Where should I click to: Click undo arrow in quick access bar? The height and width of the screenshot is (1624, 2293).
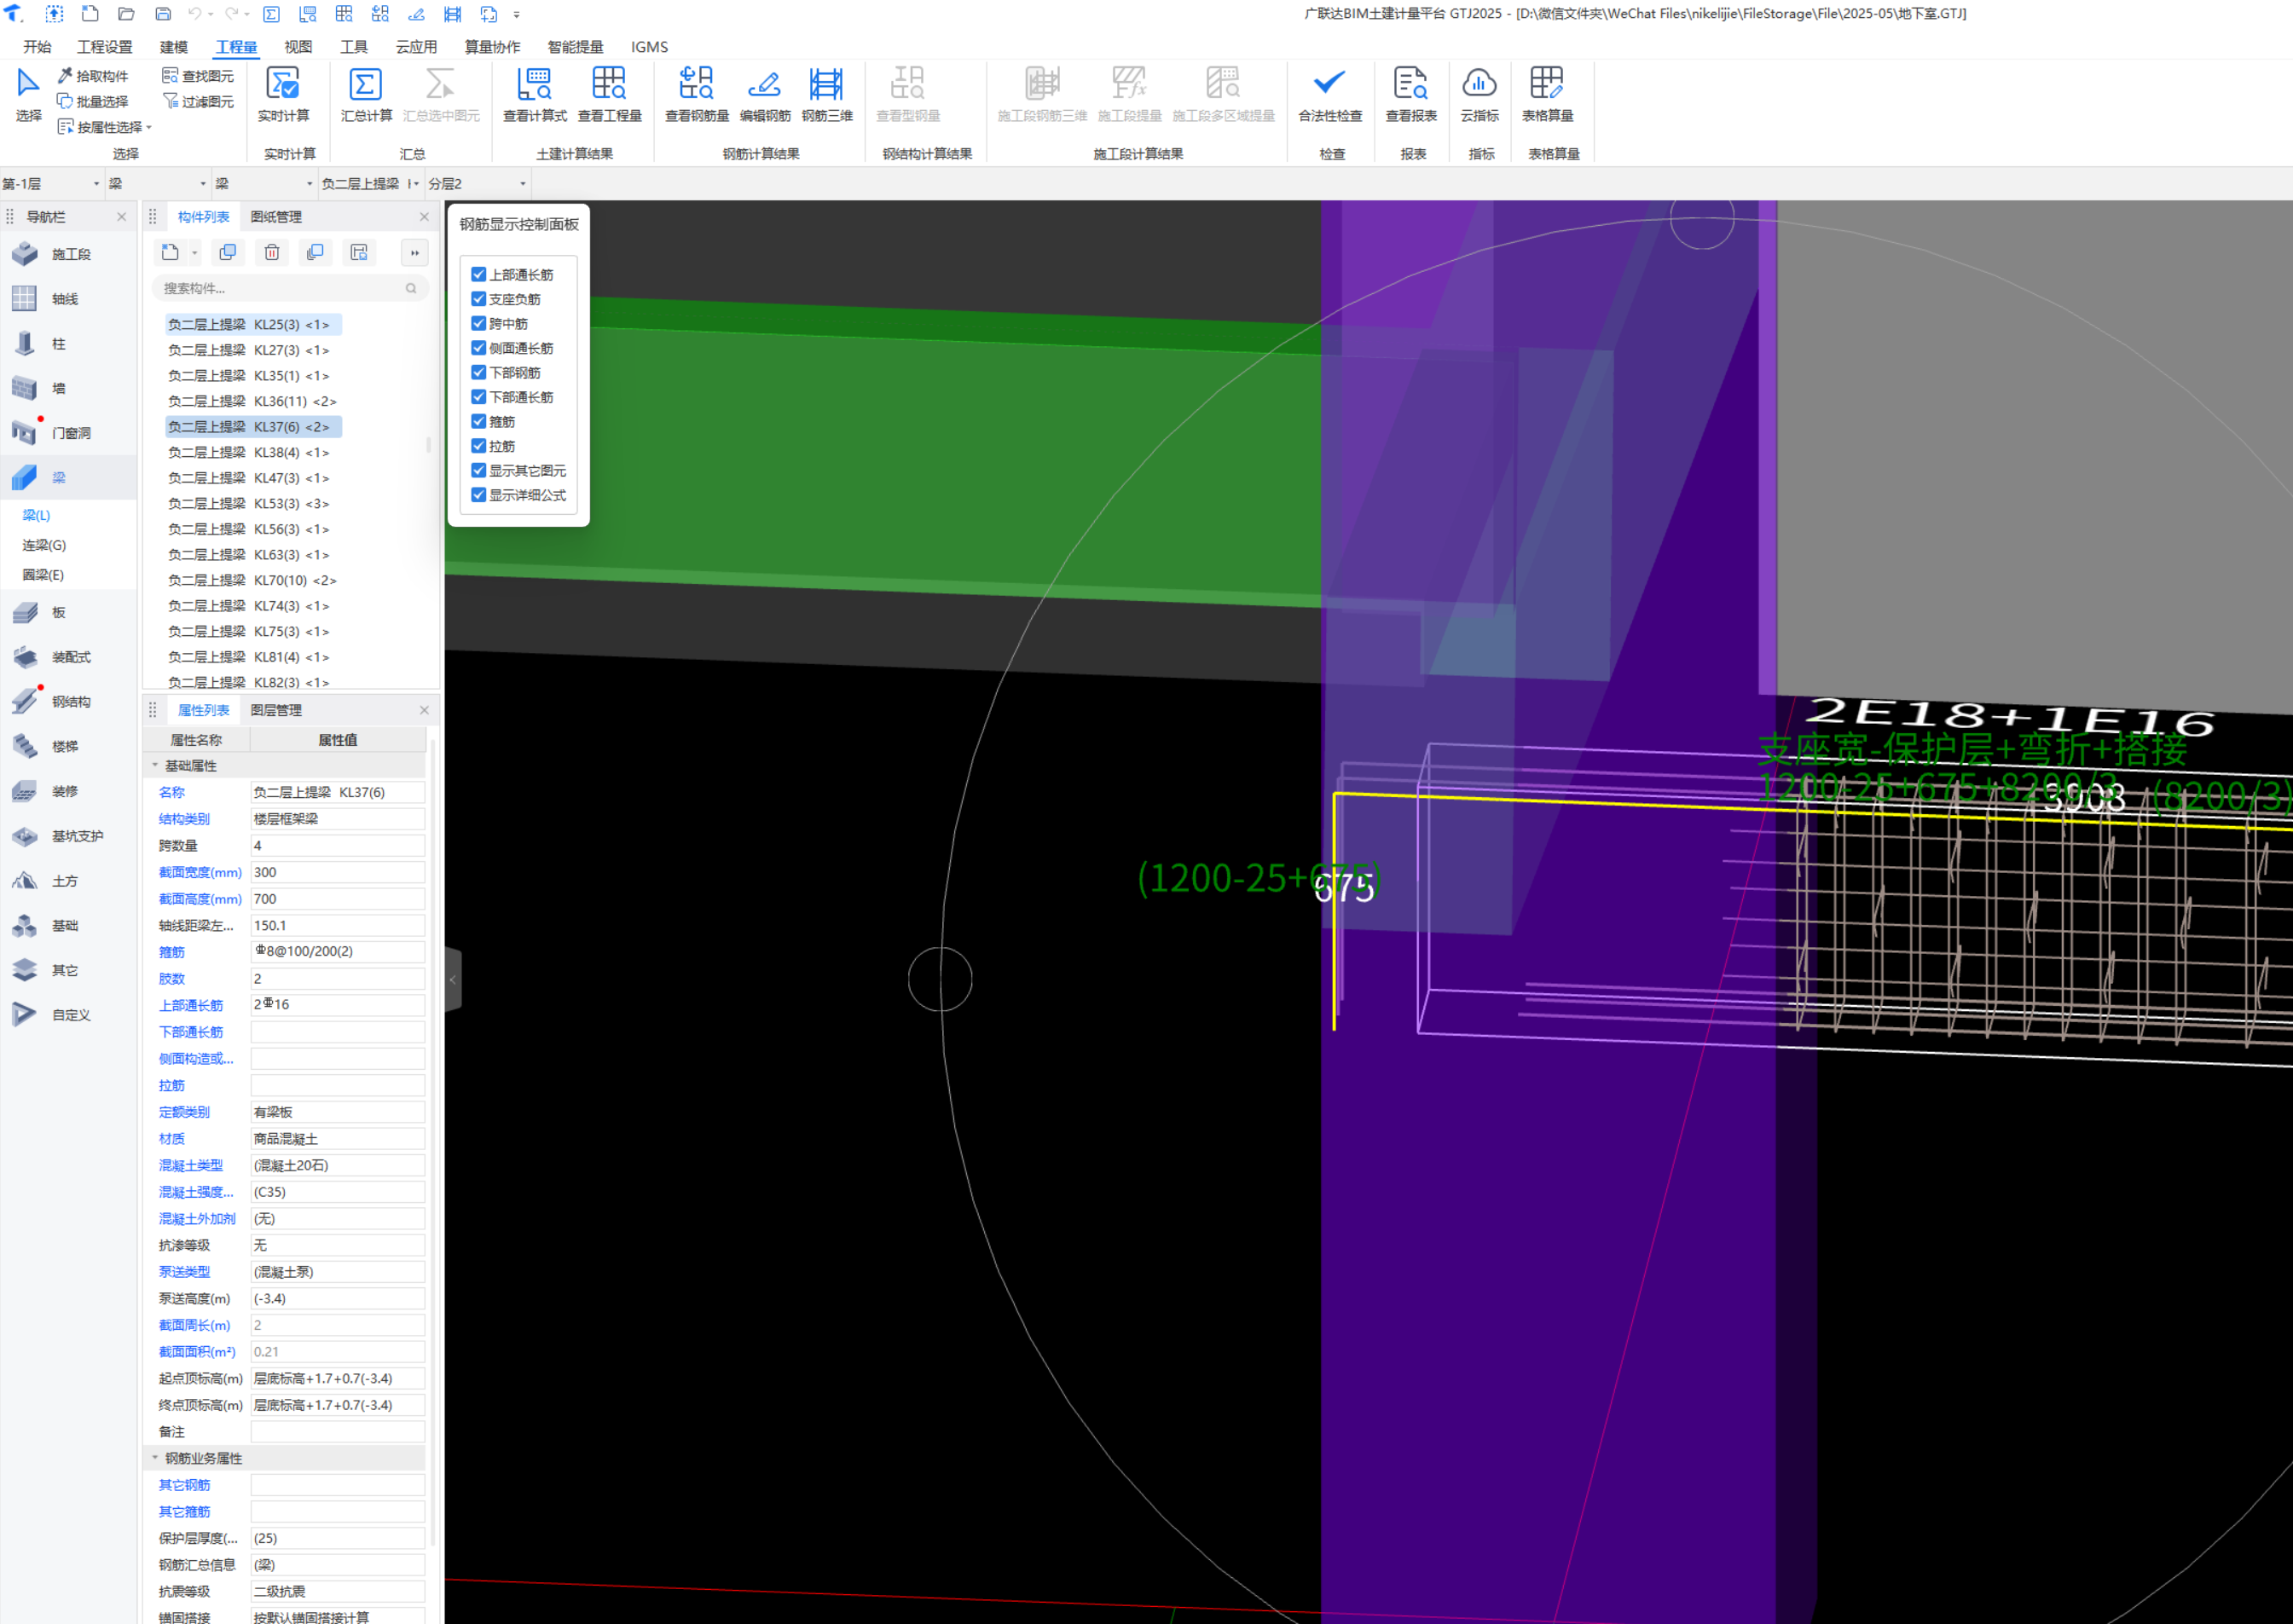pyautogui.click(x=196, y=14)
